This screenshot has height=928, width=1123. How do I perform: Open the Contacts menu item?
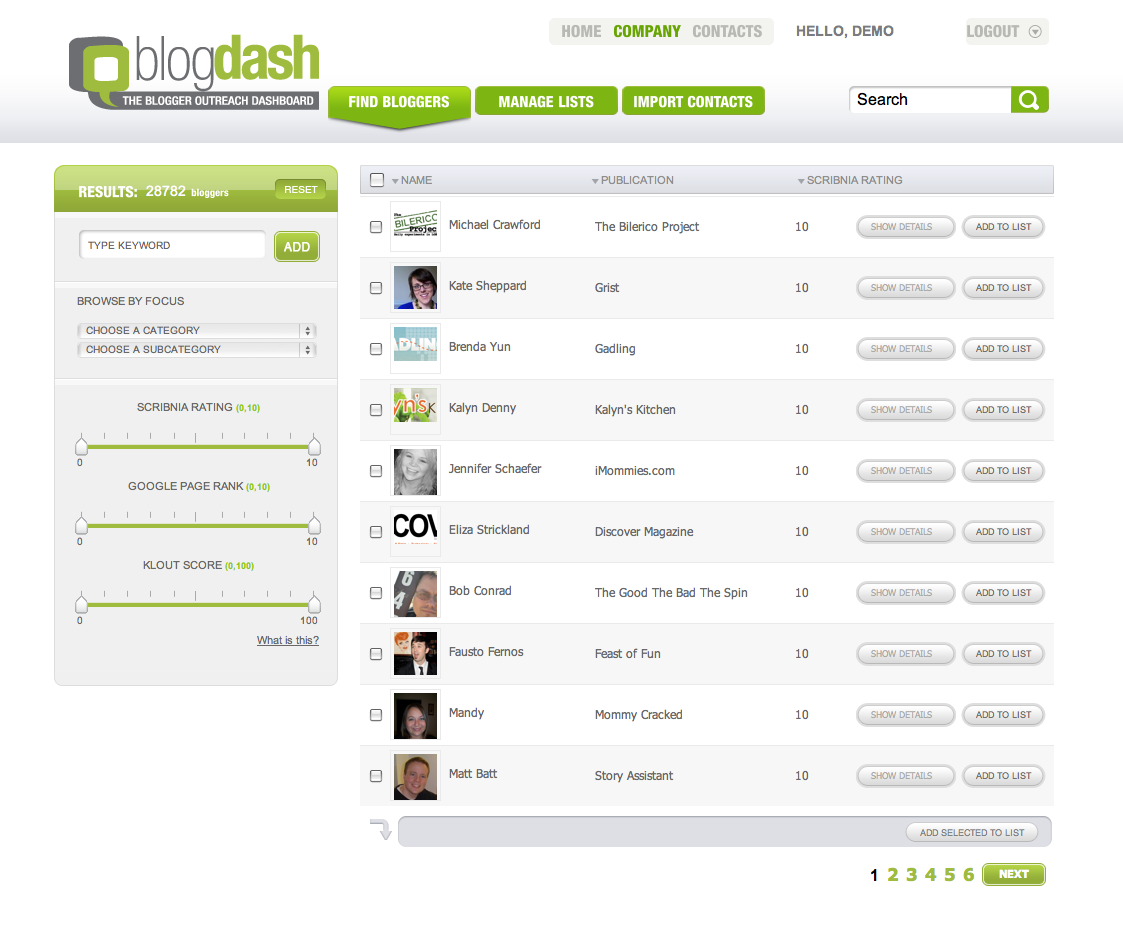[727, 32]
